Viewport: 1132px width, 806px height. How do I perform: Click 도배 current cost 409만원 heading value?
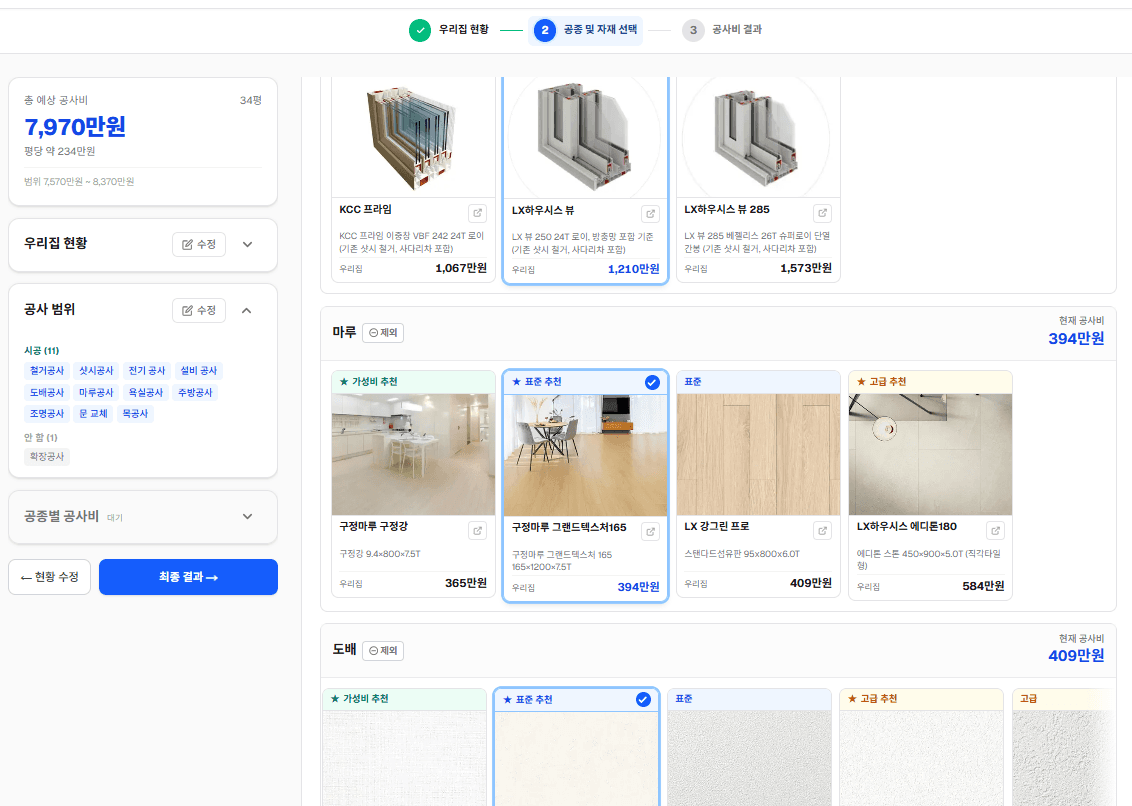coord(1076,656)
